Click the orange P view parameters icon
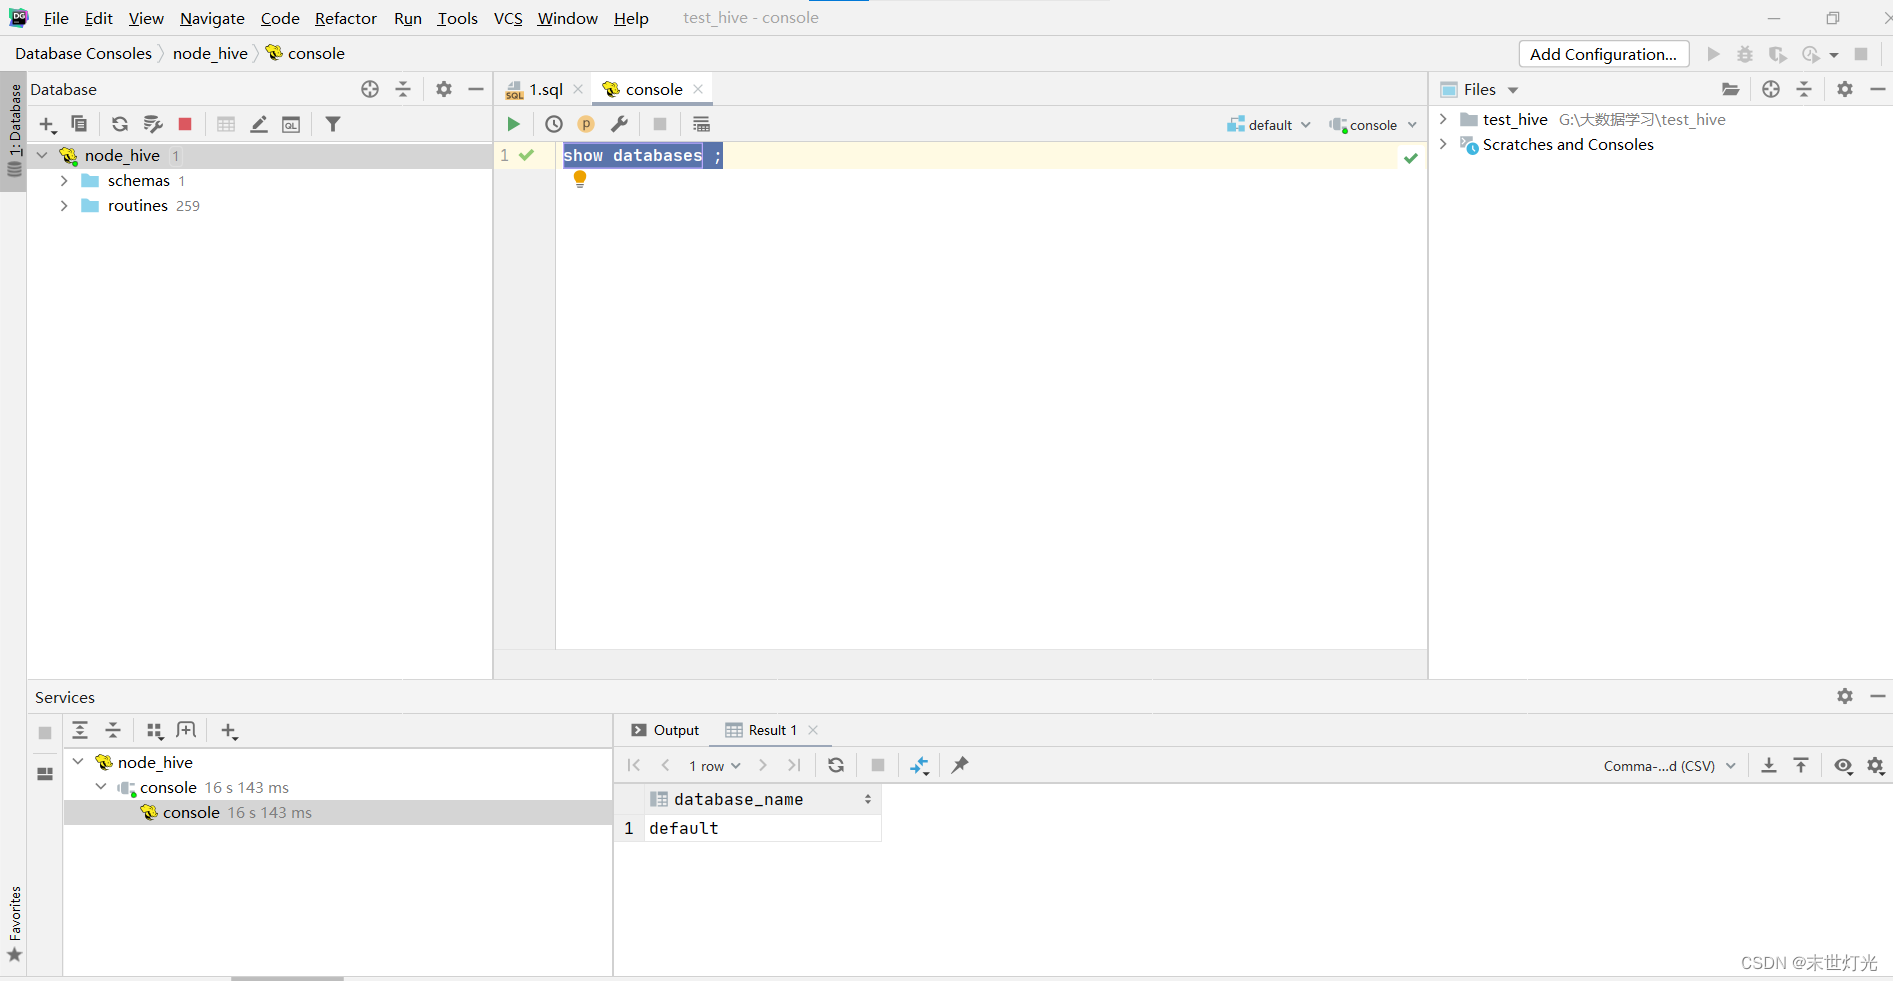 click(586, 124)
